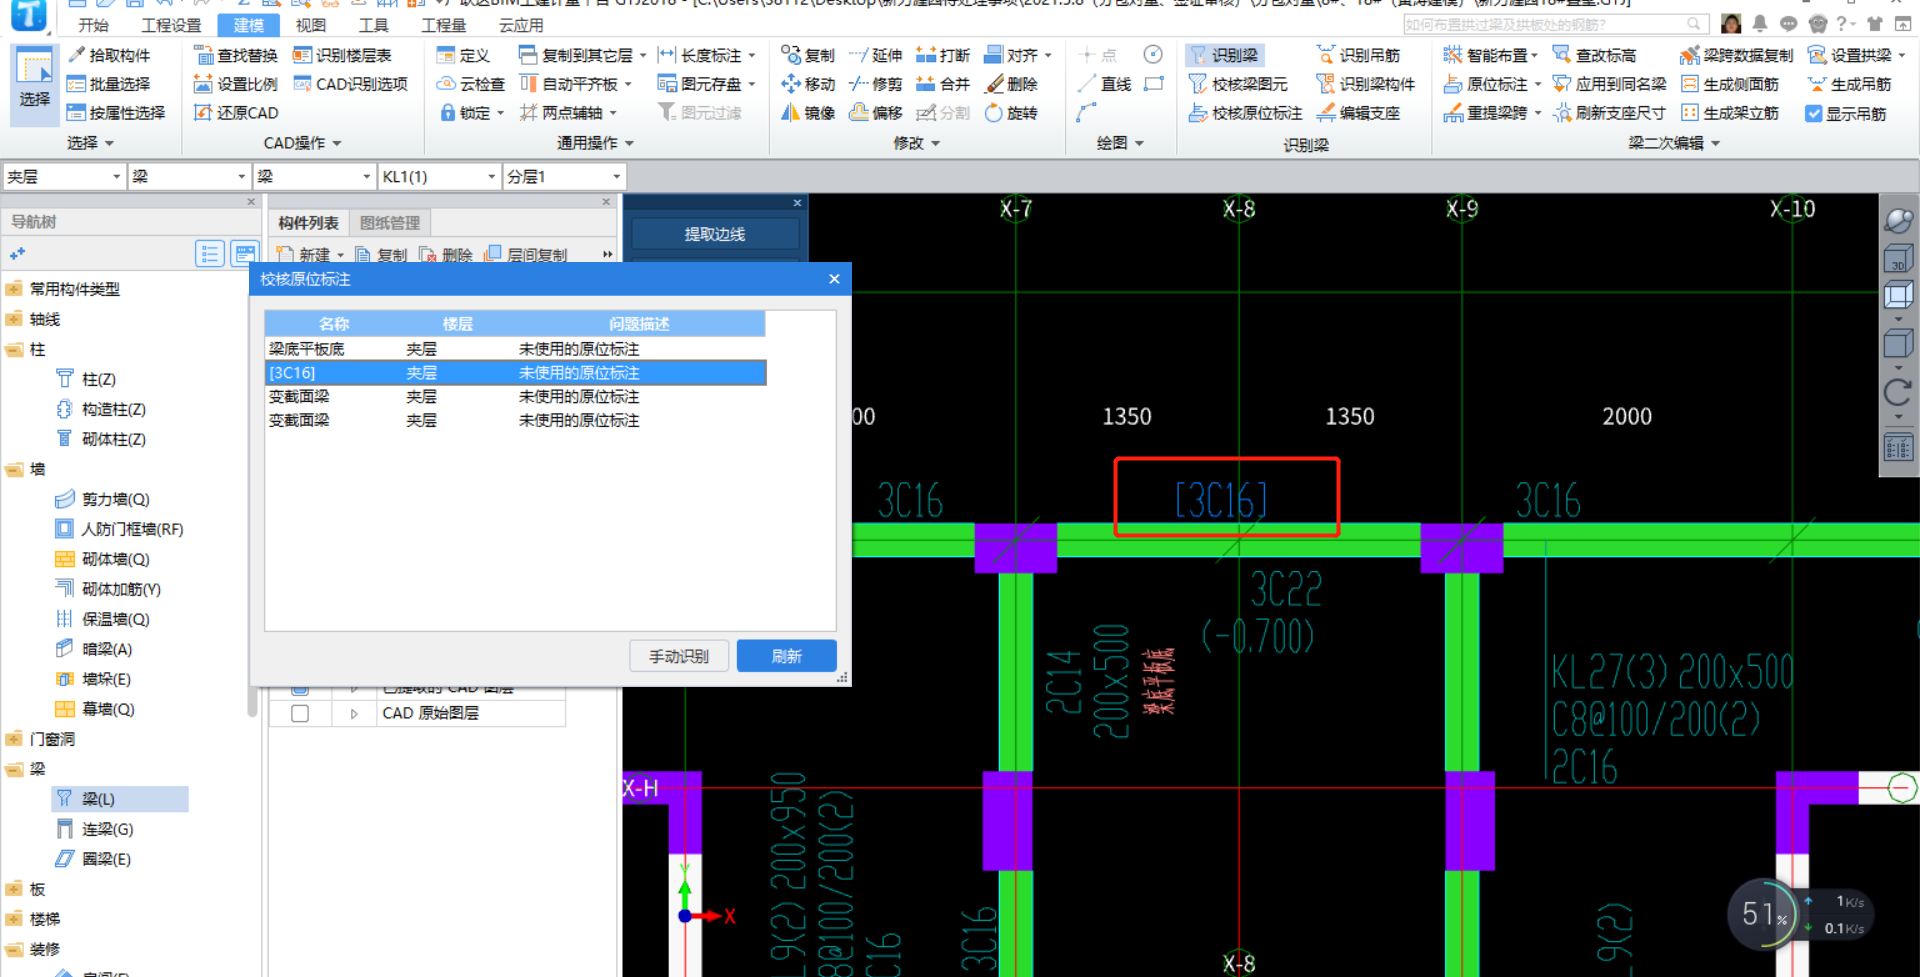The height and width of the screenshot is (977, 1920).
Task: Click 层间复制 in the component list
Action: pos(526,255)
